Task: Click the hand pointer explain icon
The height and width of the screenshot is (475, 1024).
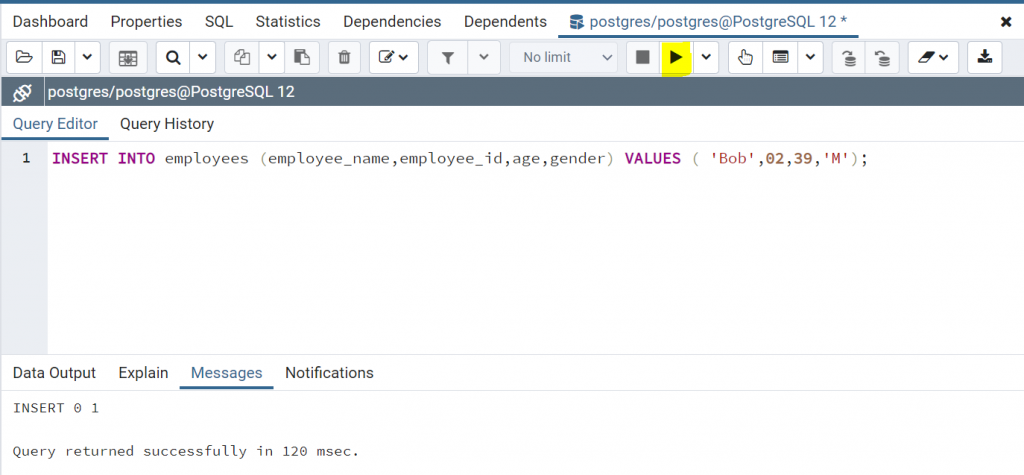Action: pos(745,57)
